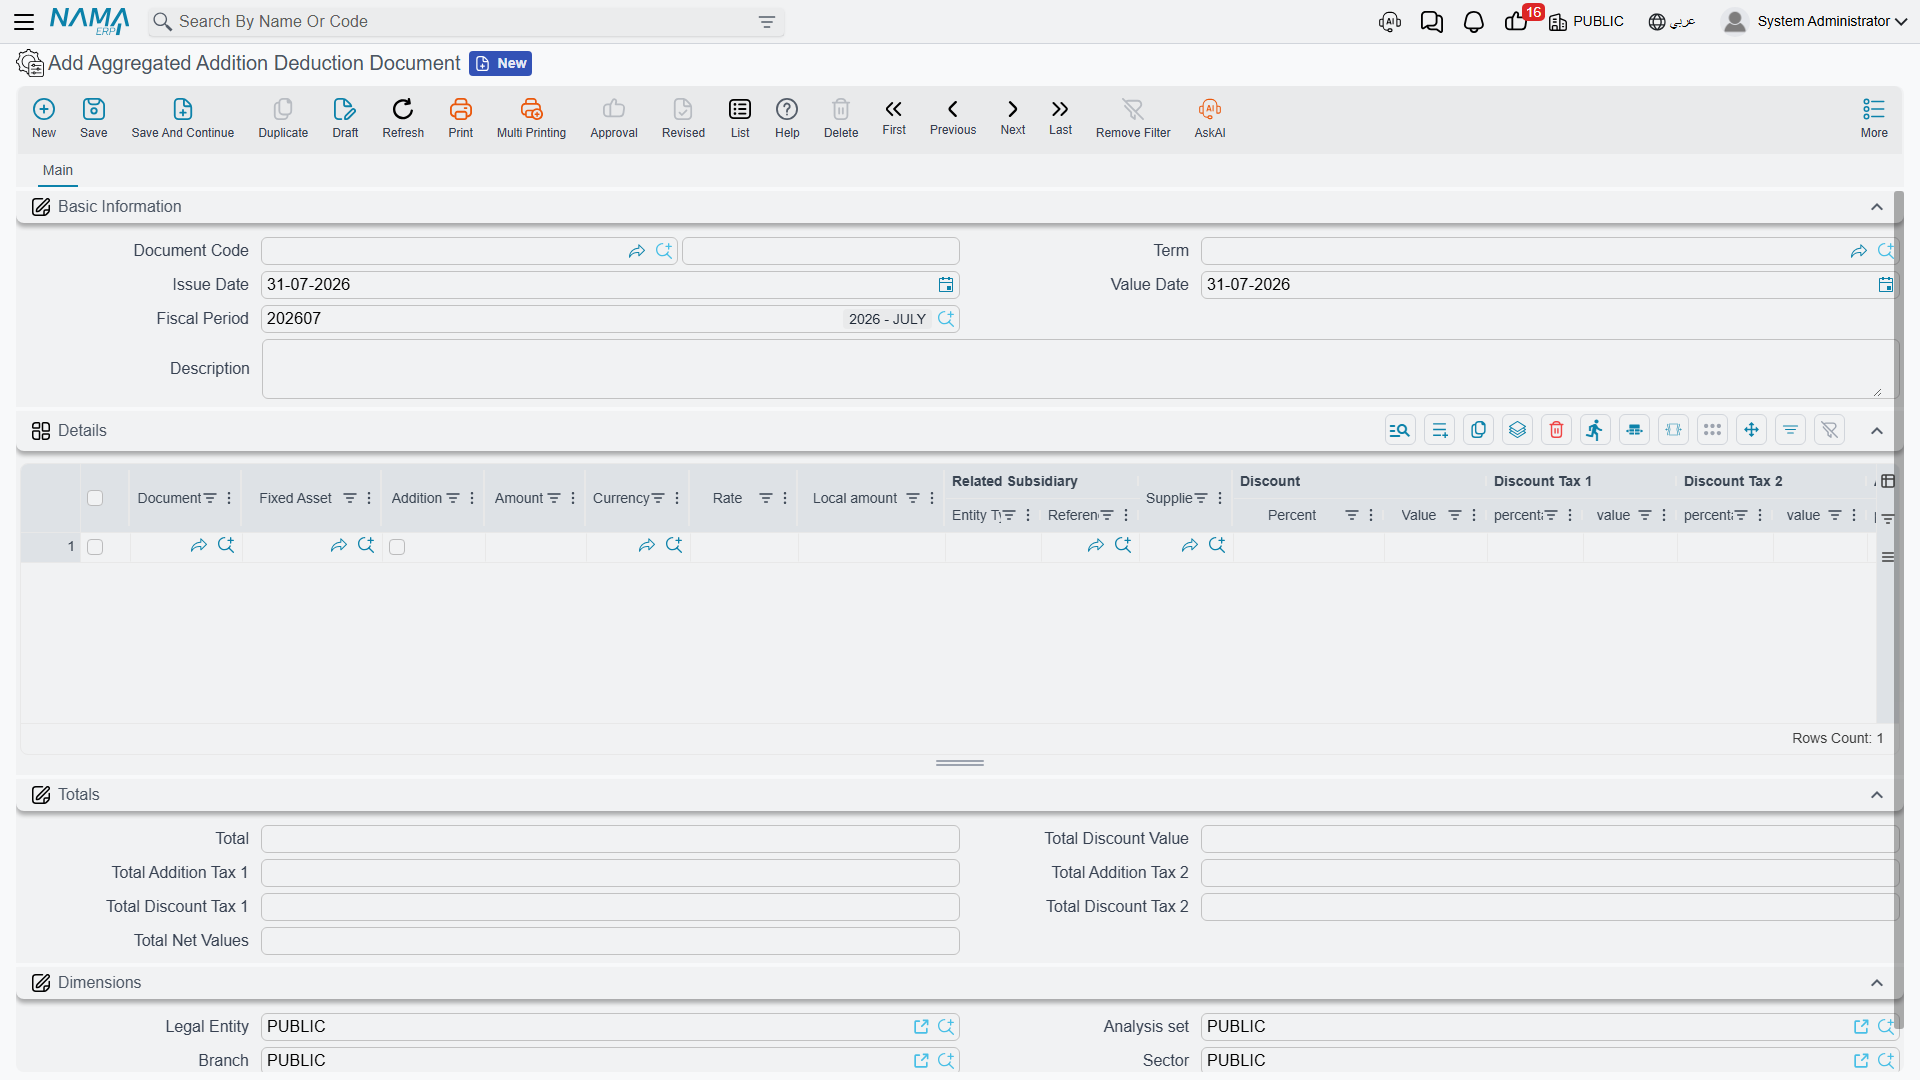The width and height of the screenshot is (1920, 1080).
Task: Click the Revised icon
Action: click(x=683, y=118)
